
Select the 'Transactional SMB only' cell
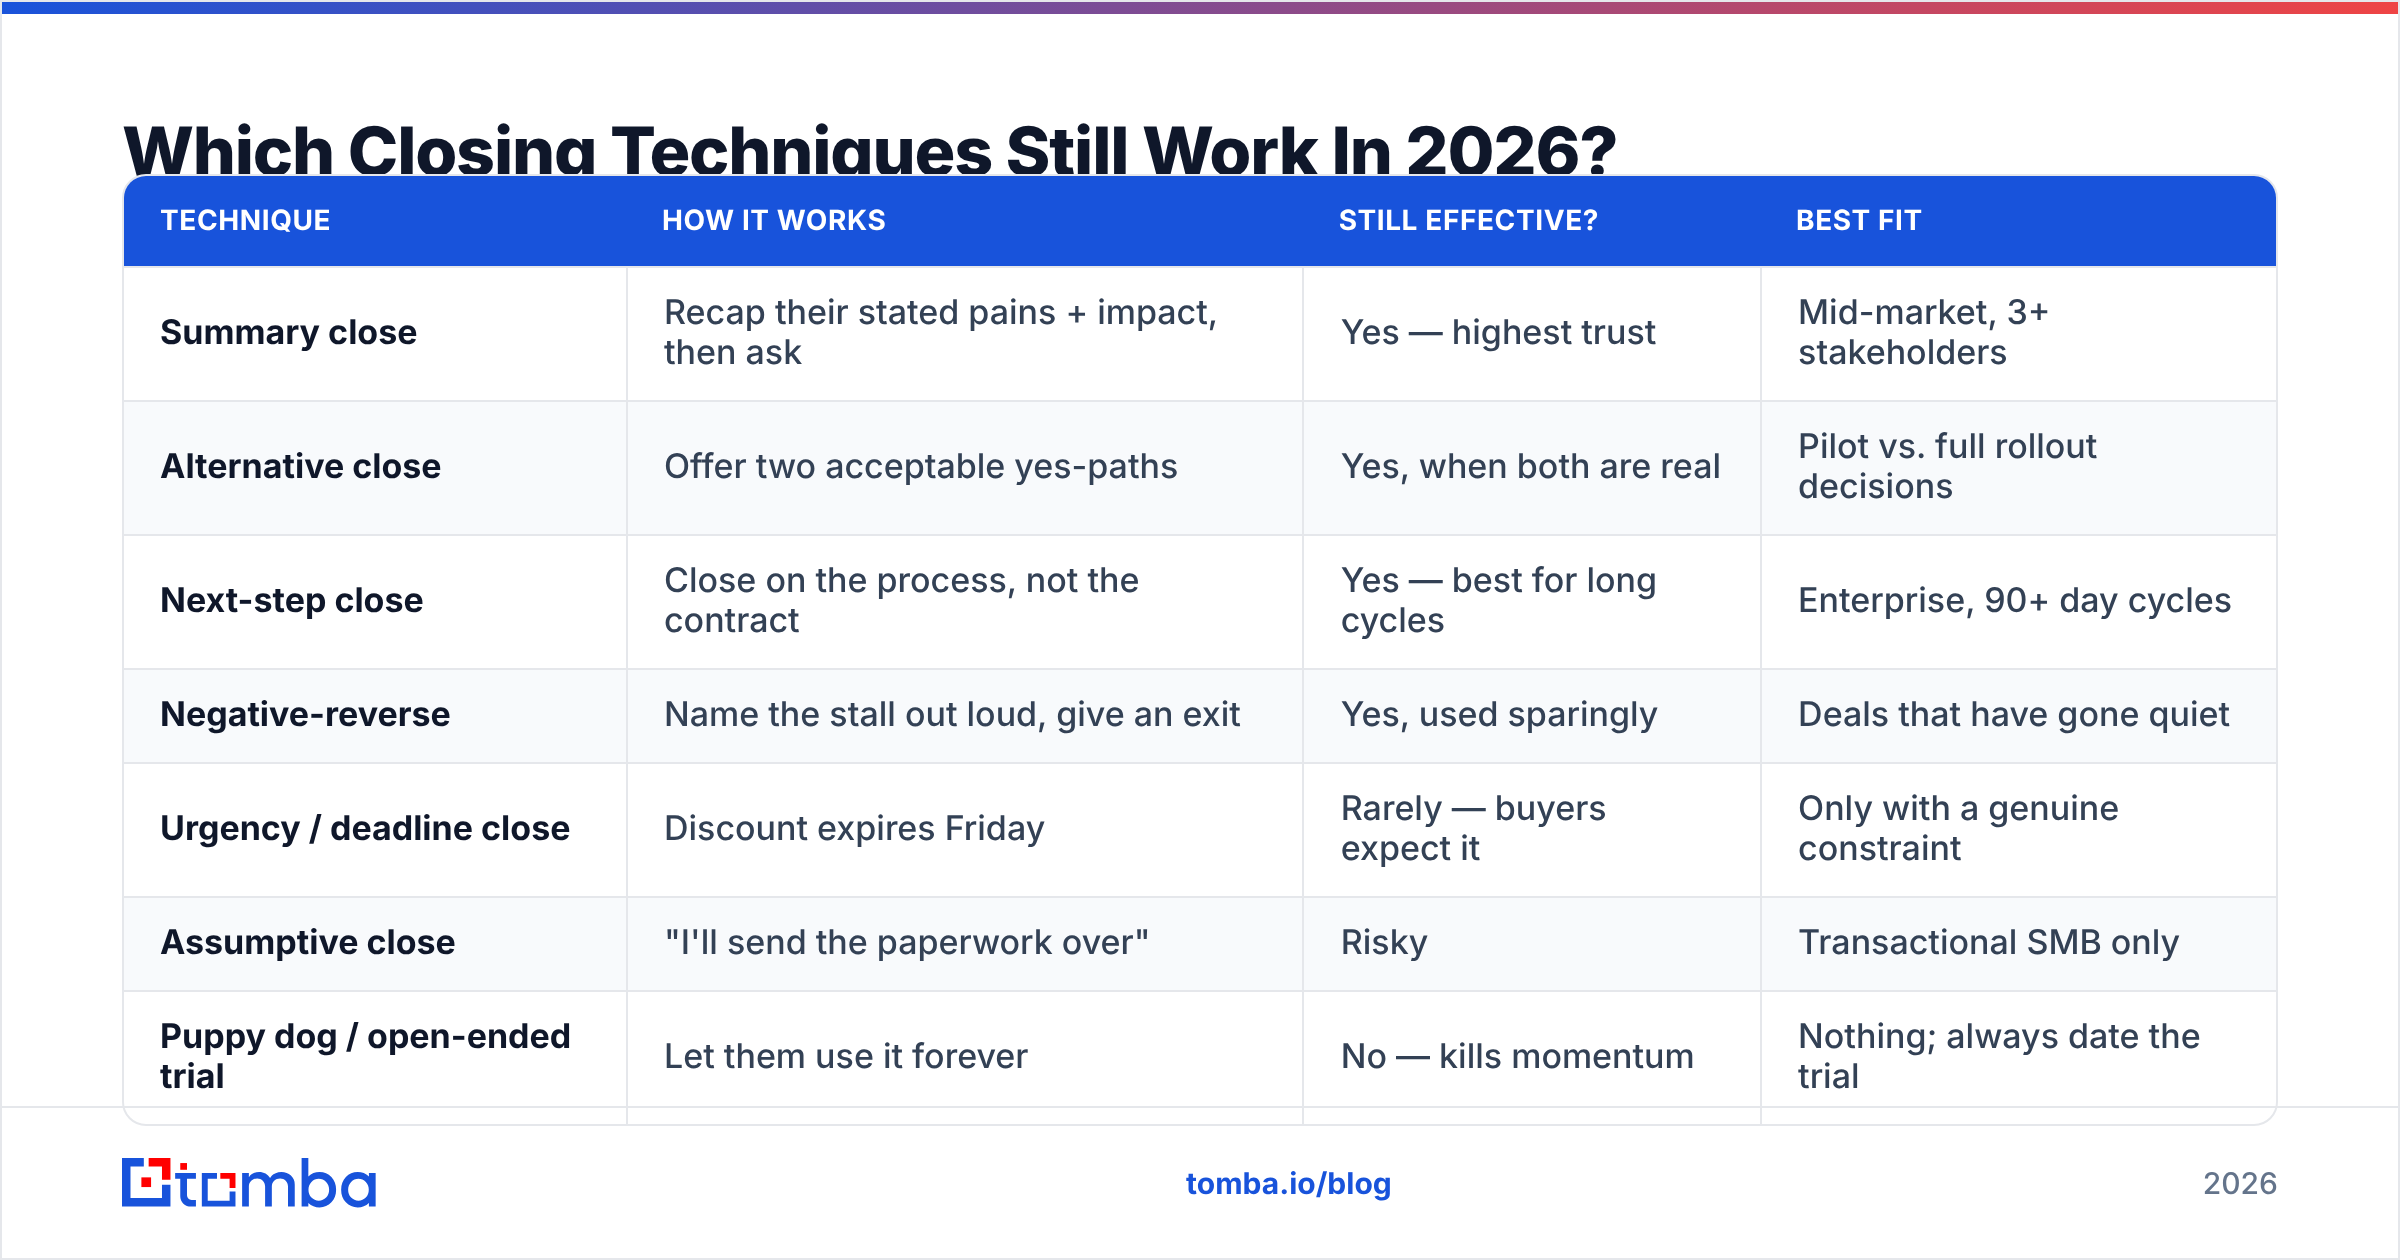tap(2019, 943)
